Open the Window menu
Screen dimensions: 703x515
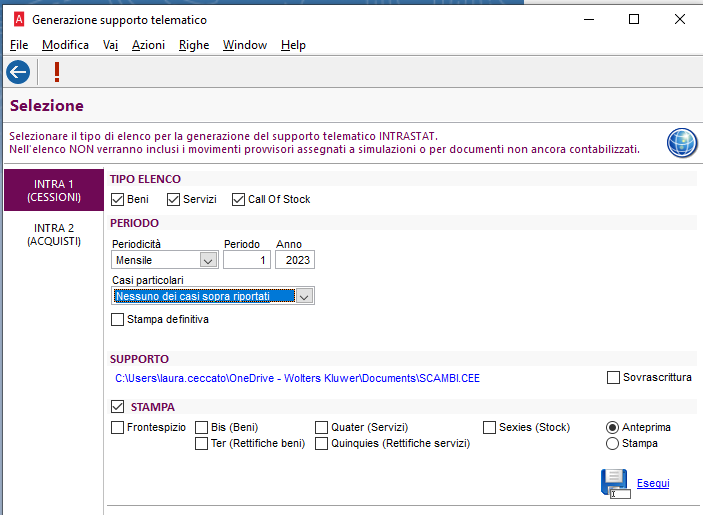click(245, 45)
